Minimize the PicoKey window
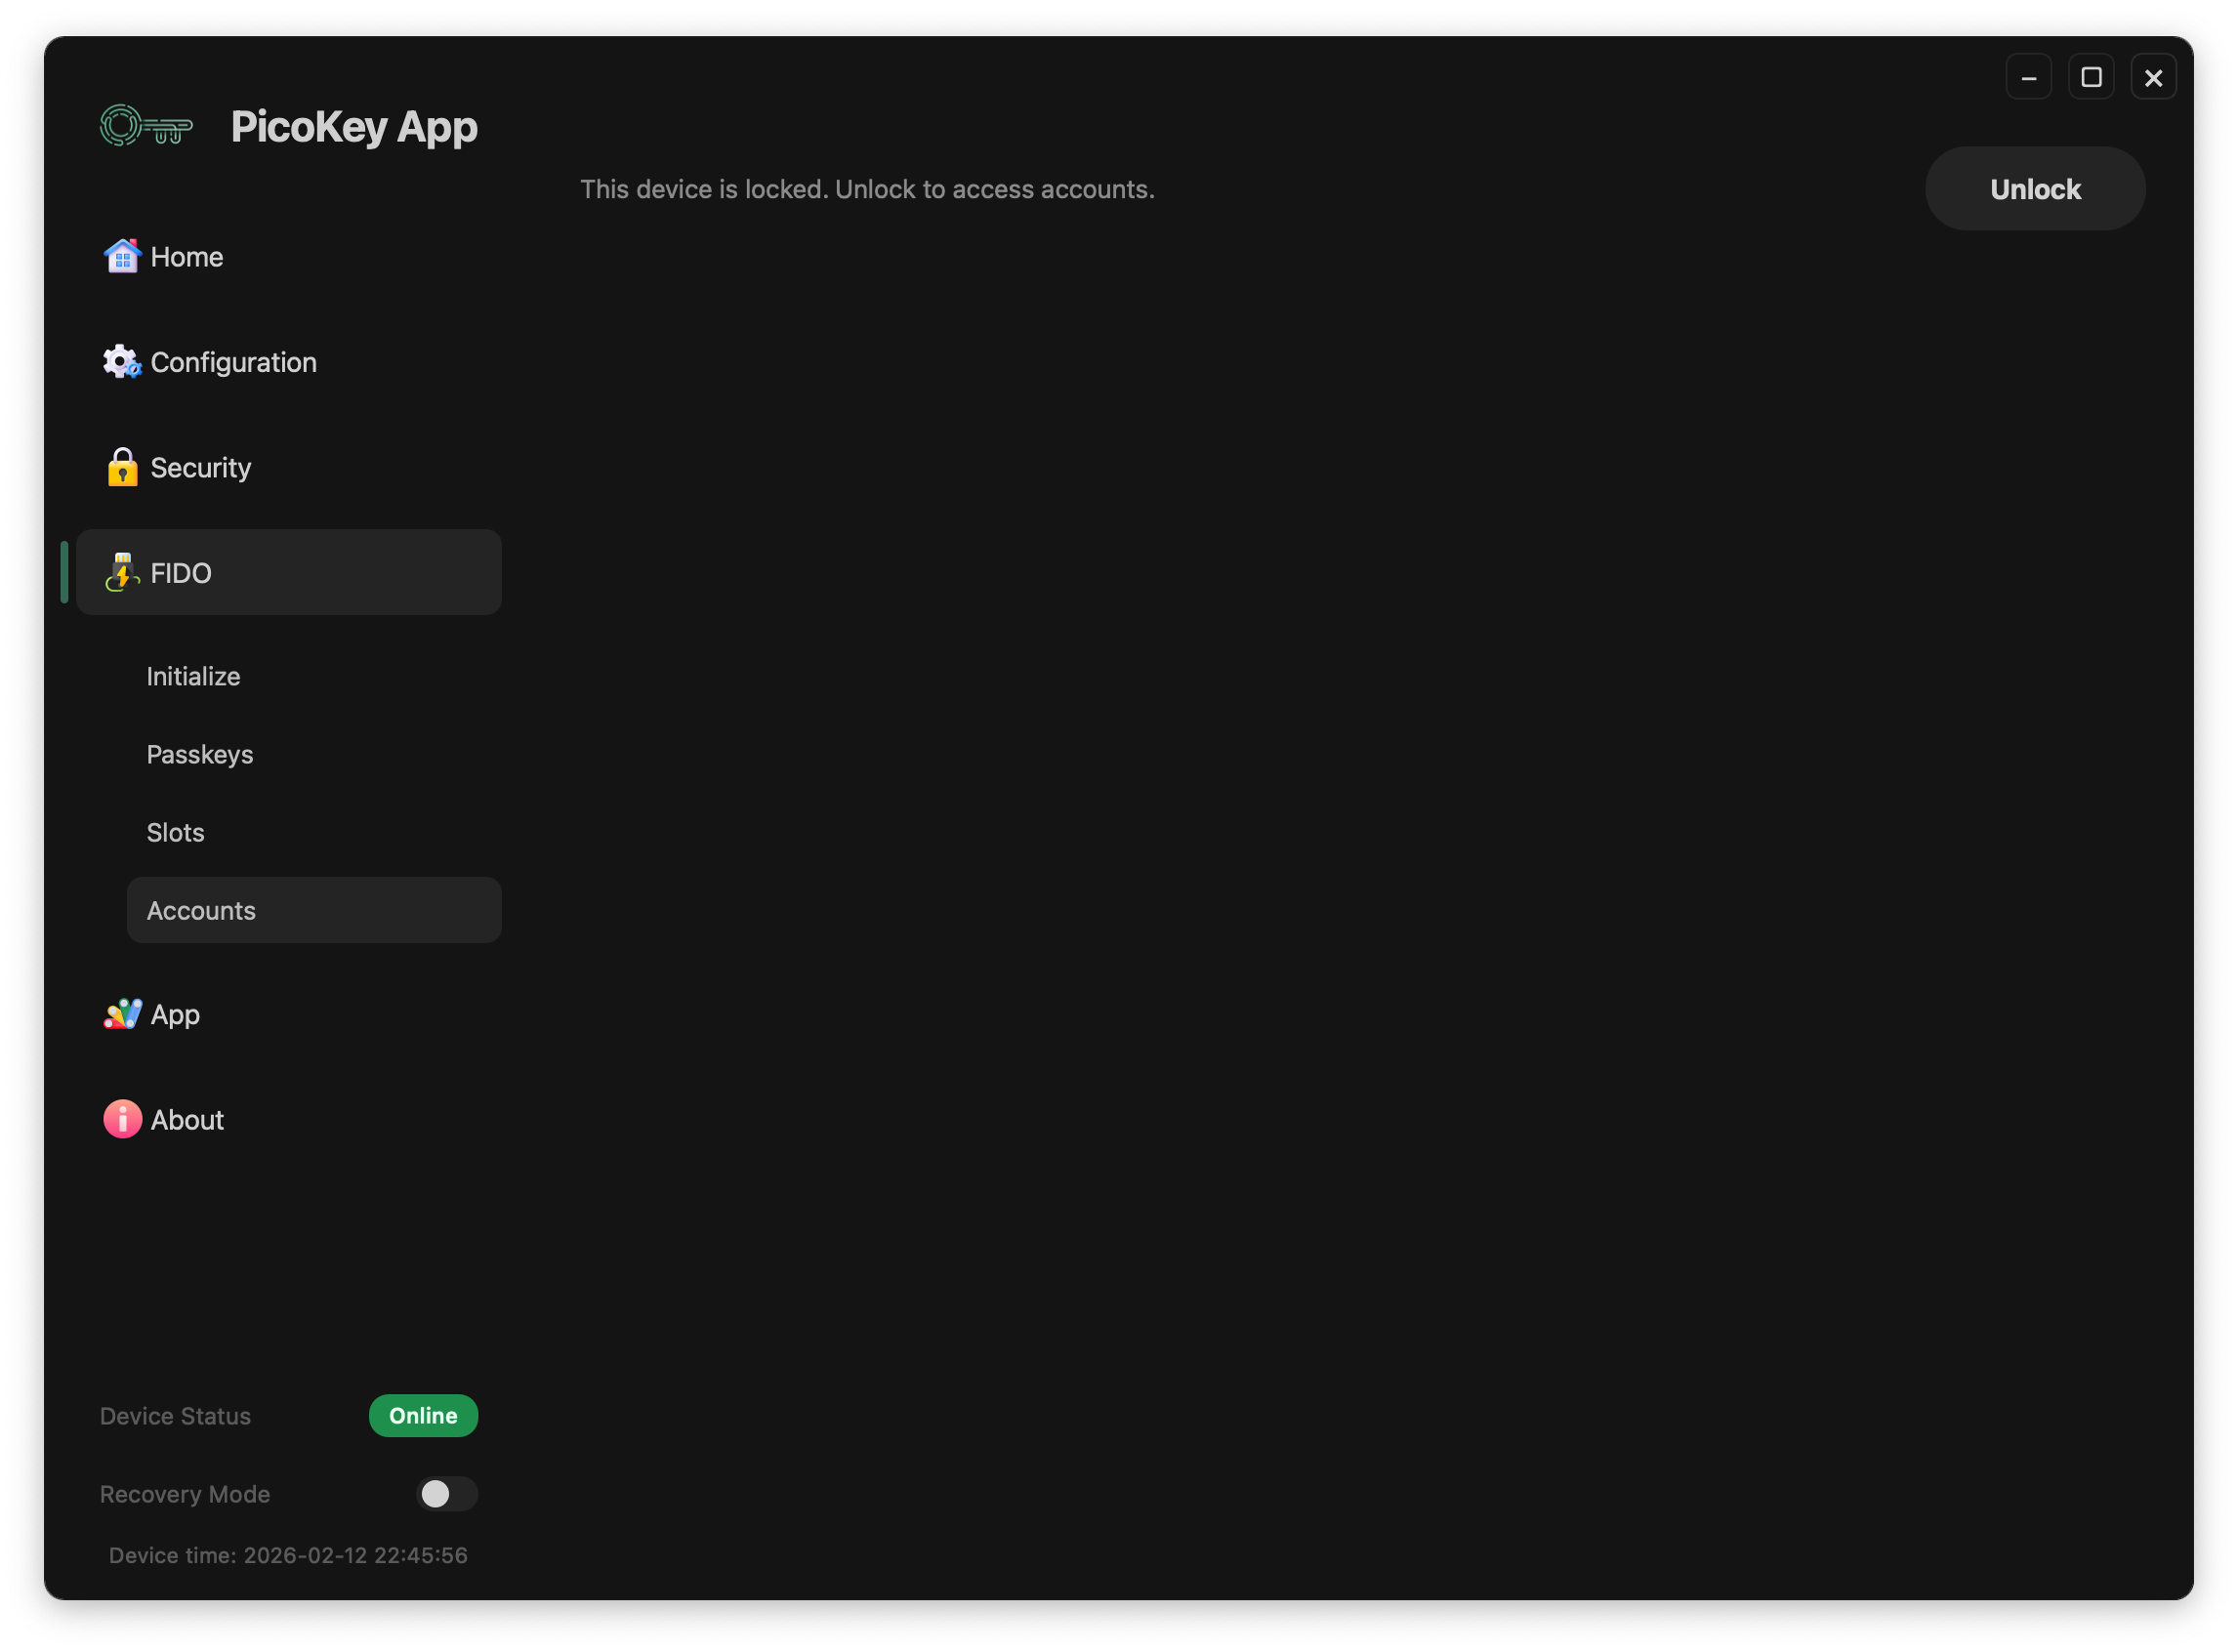 pos(2028,77)
